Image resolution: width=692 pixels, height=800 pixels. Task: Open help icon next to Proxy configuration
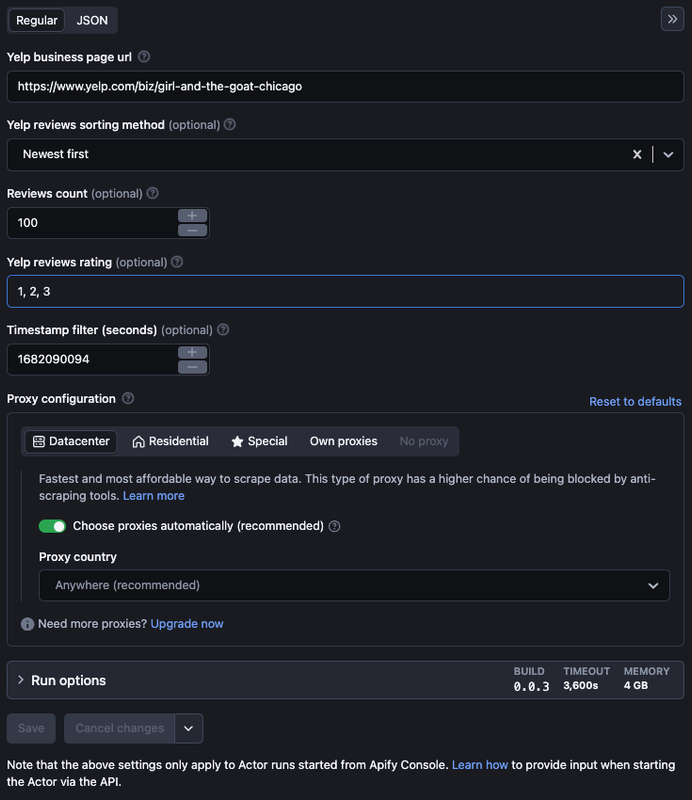coord(128,398)
